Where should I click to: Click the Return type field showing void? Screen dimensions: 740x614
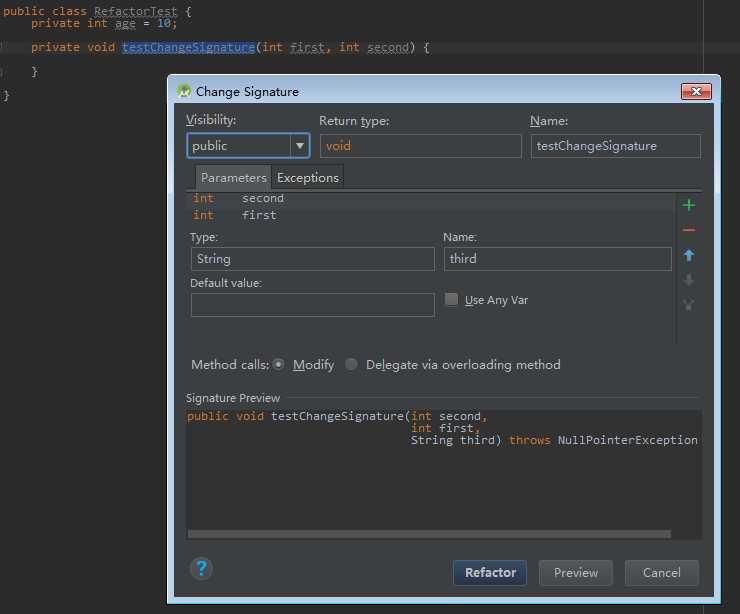[x=420, y=146]
